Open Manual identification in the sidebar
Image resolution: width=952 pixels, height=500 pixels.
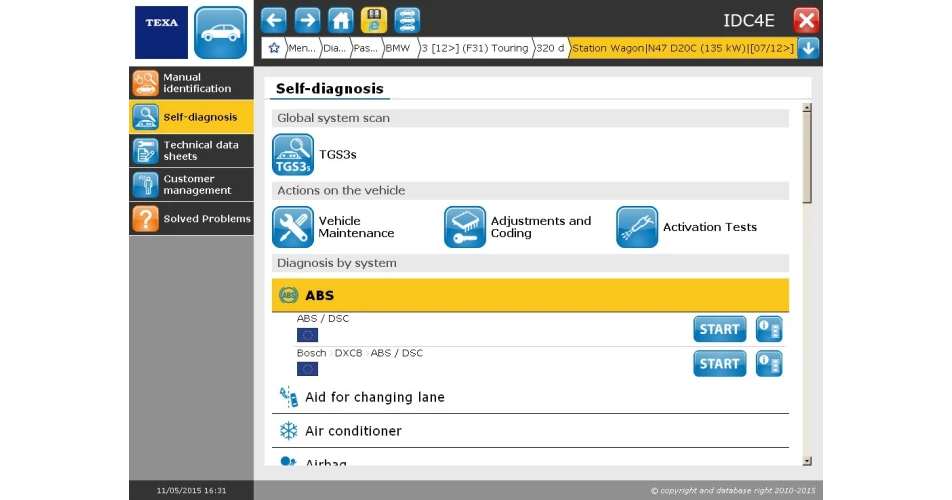191,83
